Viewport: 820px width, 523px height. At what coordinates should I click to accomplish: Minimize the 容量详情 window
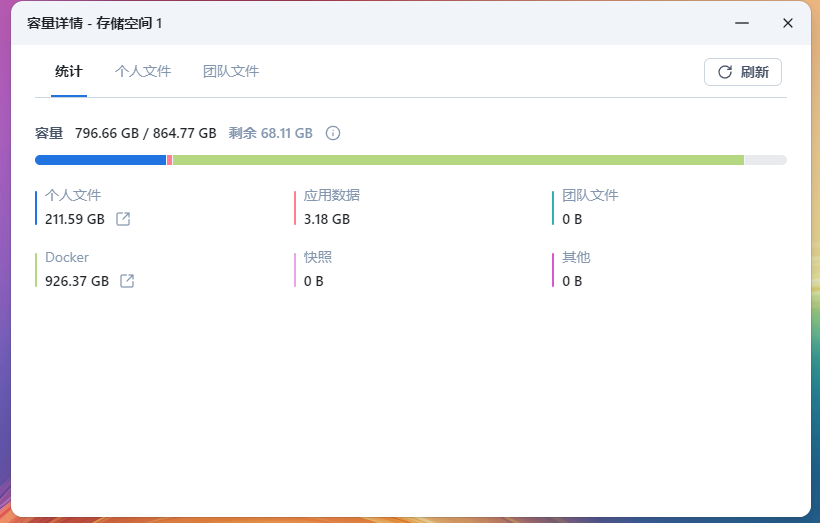741,23
